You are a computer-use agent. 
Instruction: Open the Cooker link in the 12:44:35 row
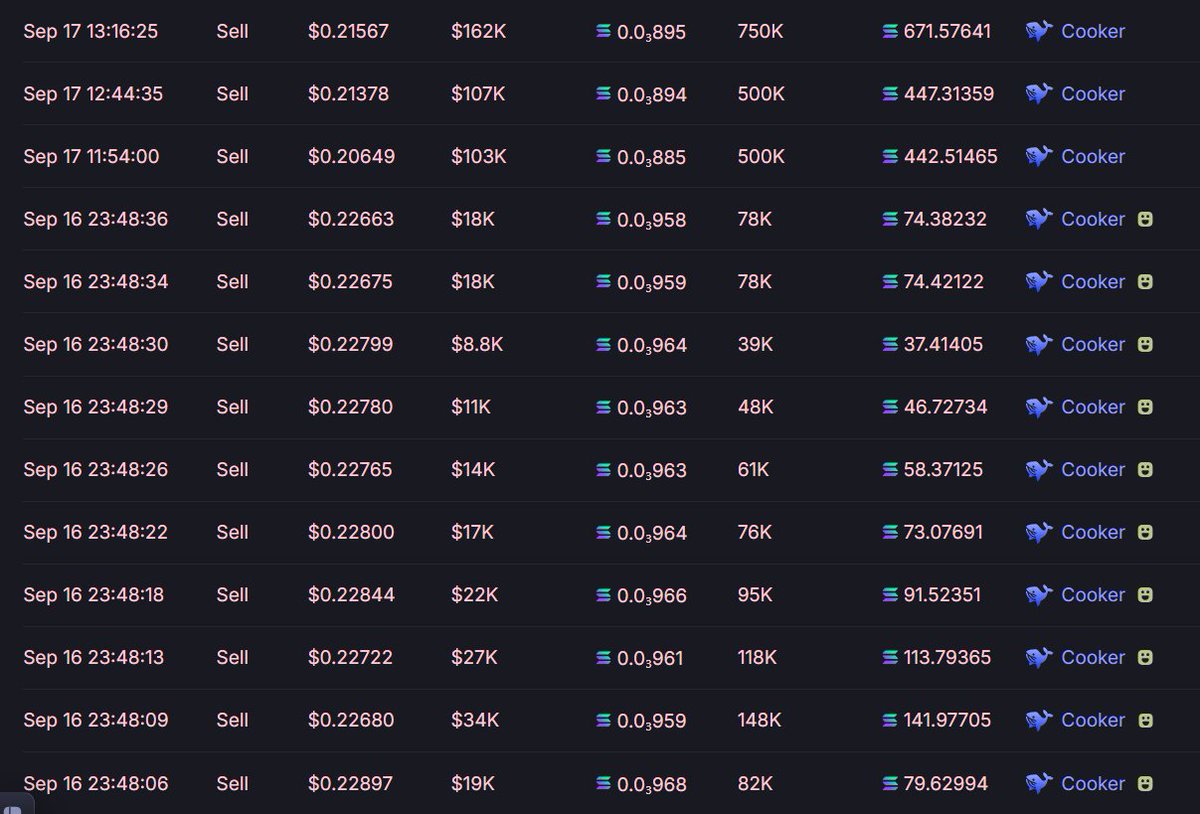(x=1093, y=94)
